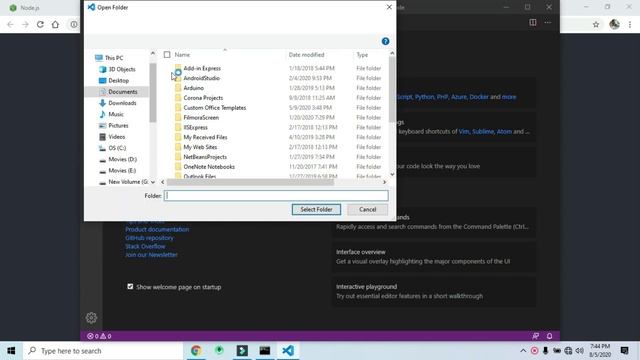Open Stack Overflow link
Viewport: 640px width, 360px height.
click(145, 246)
